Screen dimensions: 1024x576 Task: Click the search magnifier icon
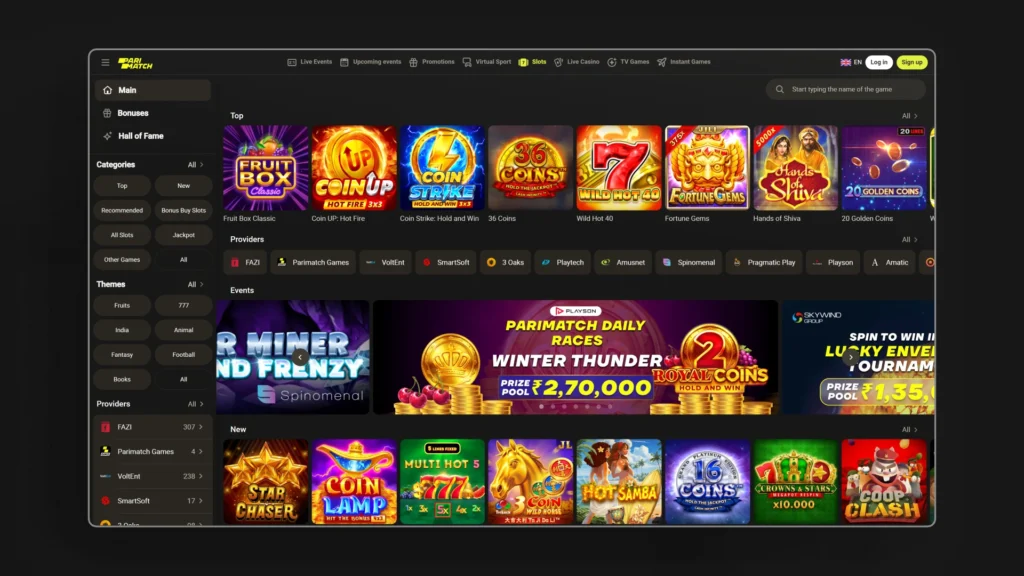(x=780, y=89)
